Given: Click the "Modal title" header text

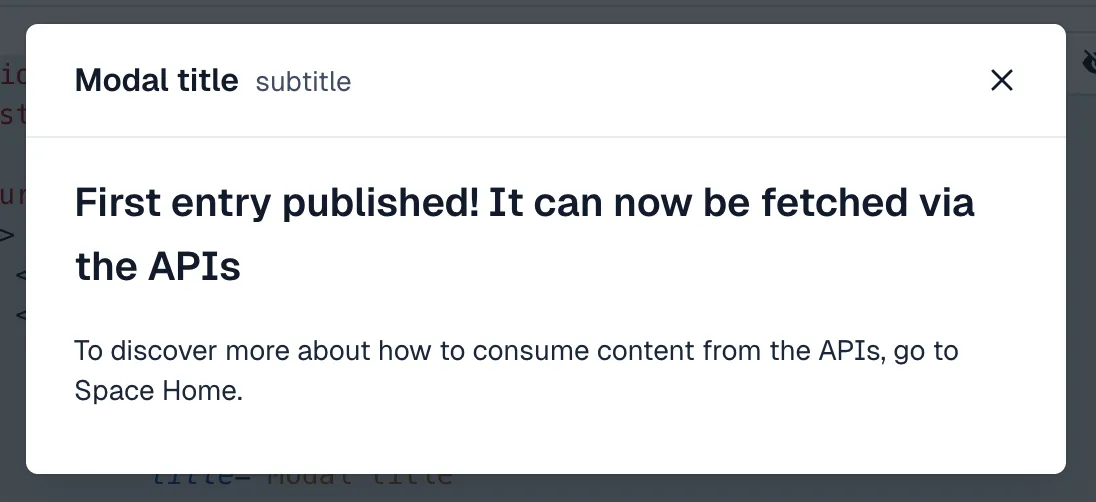Looking at the screenshot, I should [x=156, y=80].
